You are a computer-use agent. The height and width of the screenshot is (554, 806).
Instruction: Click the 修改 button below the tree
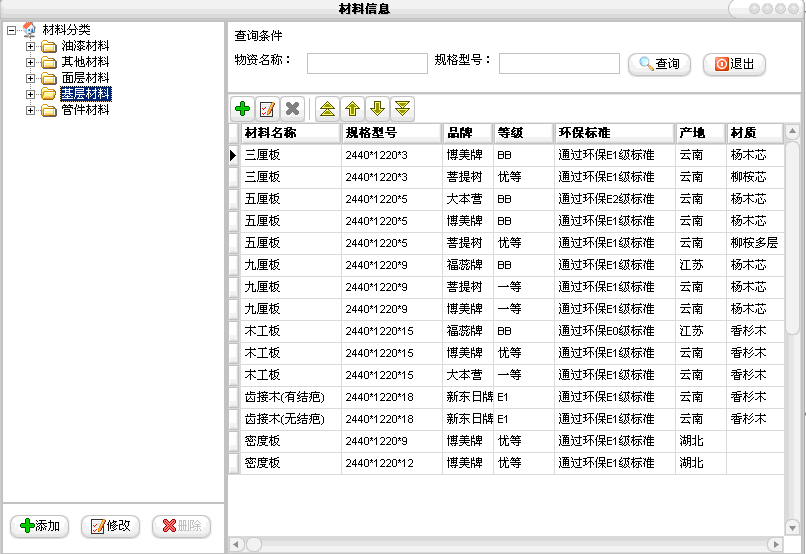(x=110, y=526)
